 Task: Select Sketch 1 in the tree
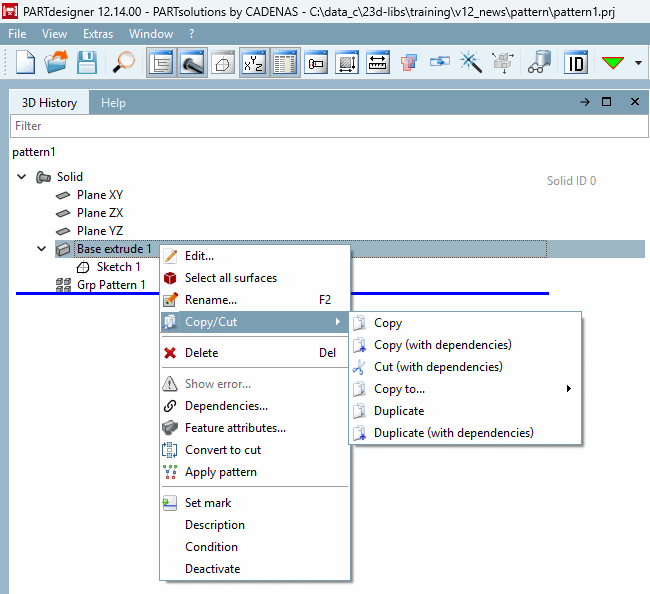tap(119, 267)
